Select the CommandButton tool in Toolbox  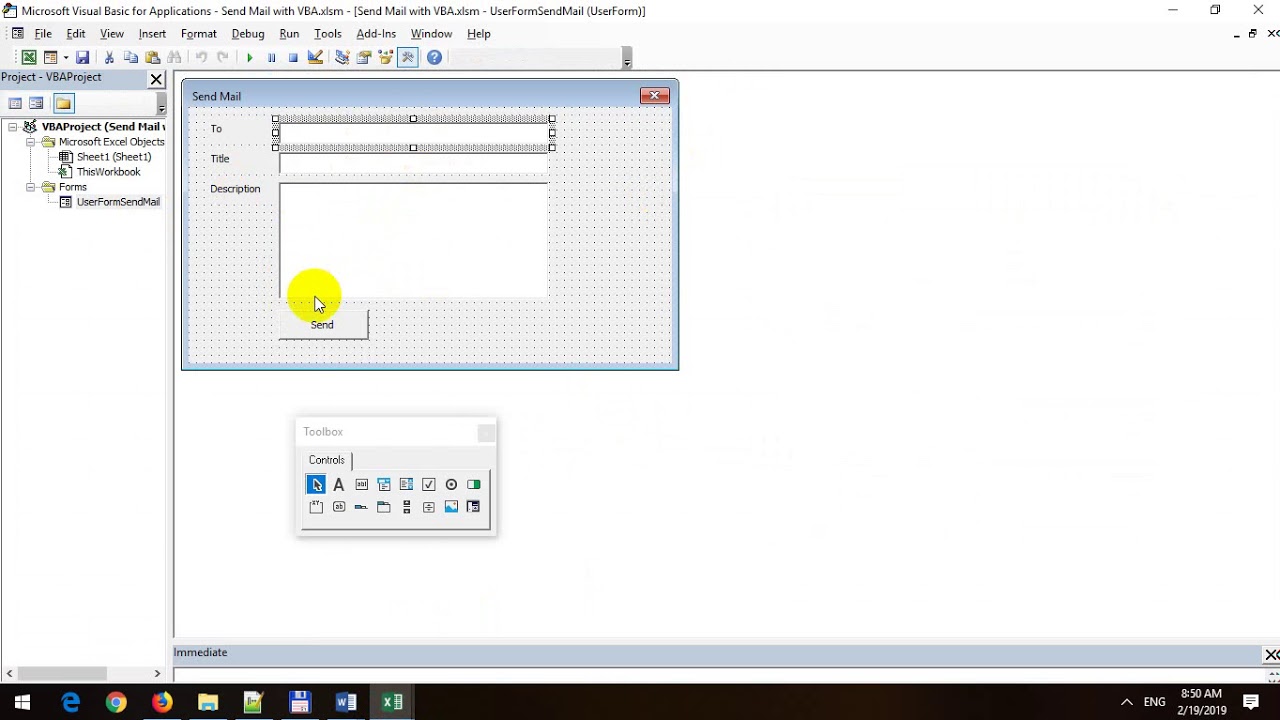click(x=338, y=507)
